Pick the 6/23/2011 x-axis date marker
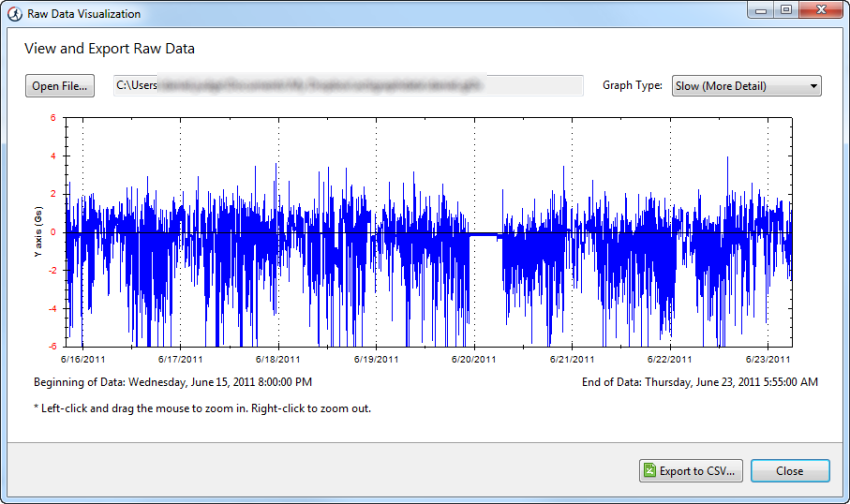 tap(767, 358)
